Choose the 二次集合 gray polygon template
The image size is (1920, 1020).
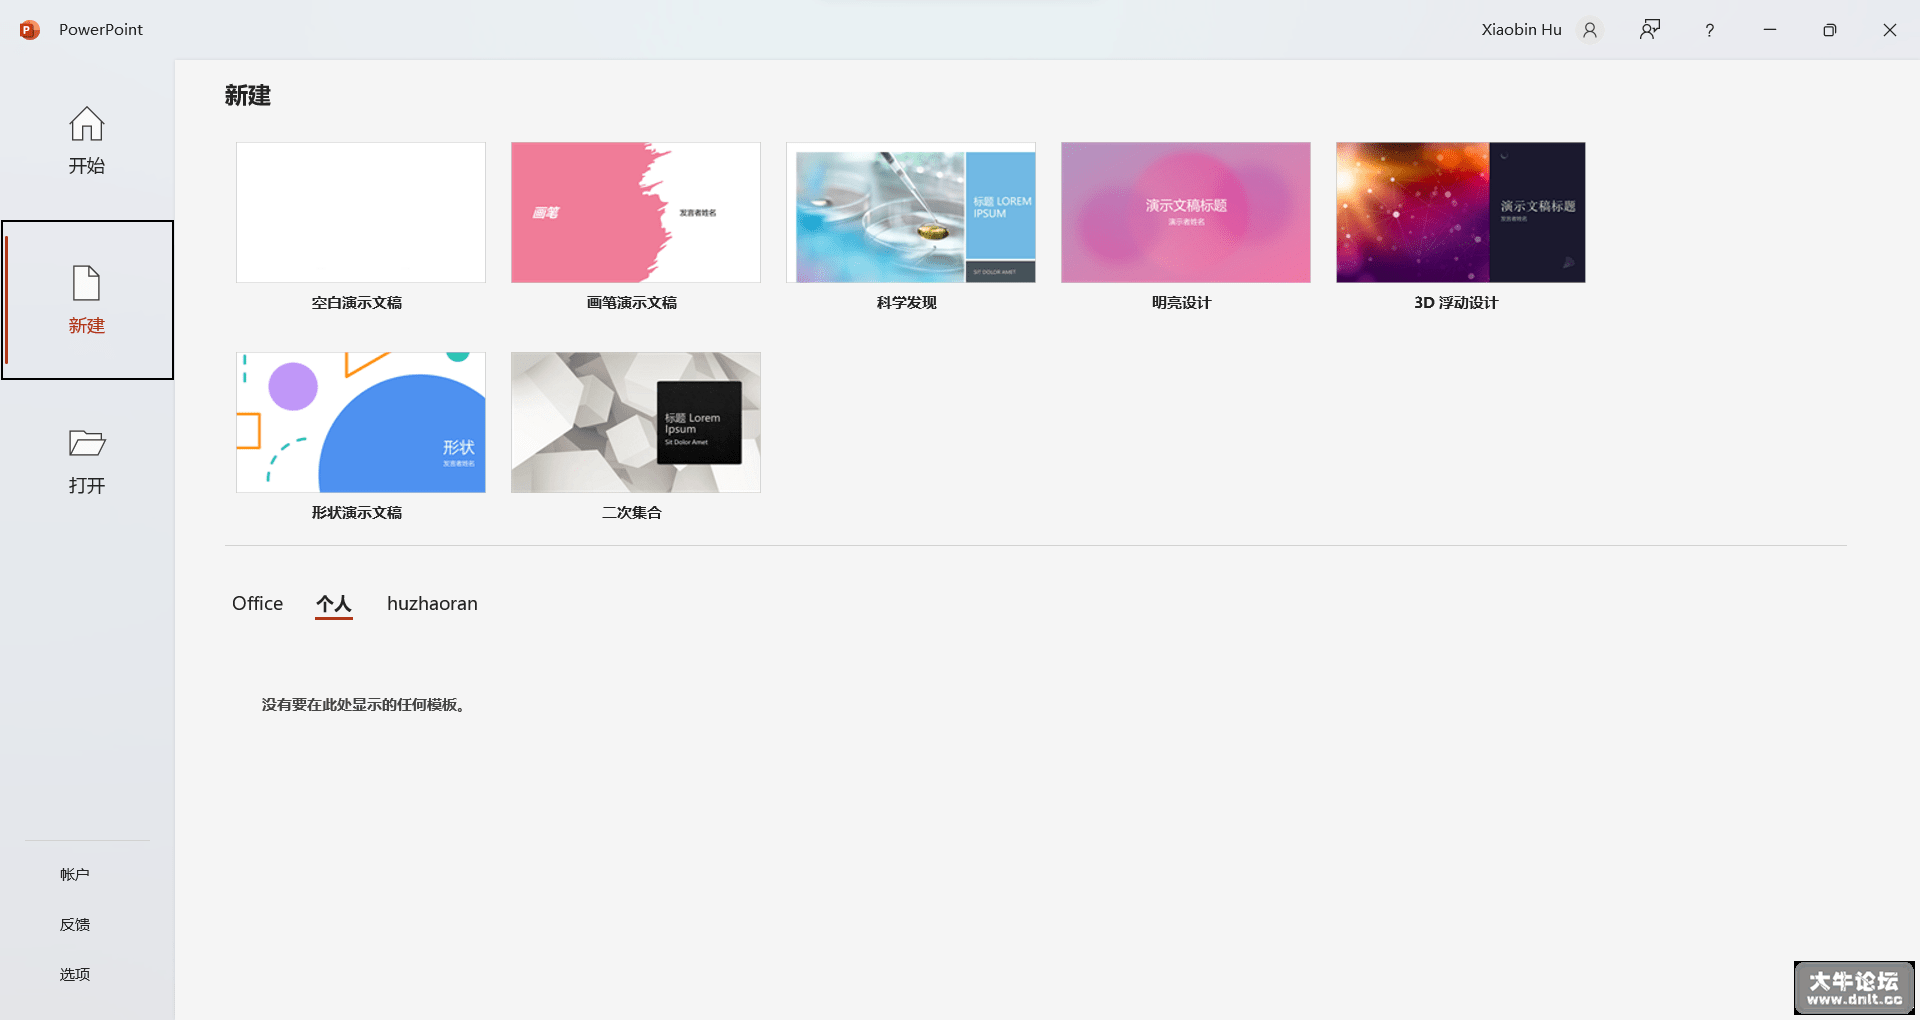coord(636,422)
